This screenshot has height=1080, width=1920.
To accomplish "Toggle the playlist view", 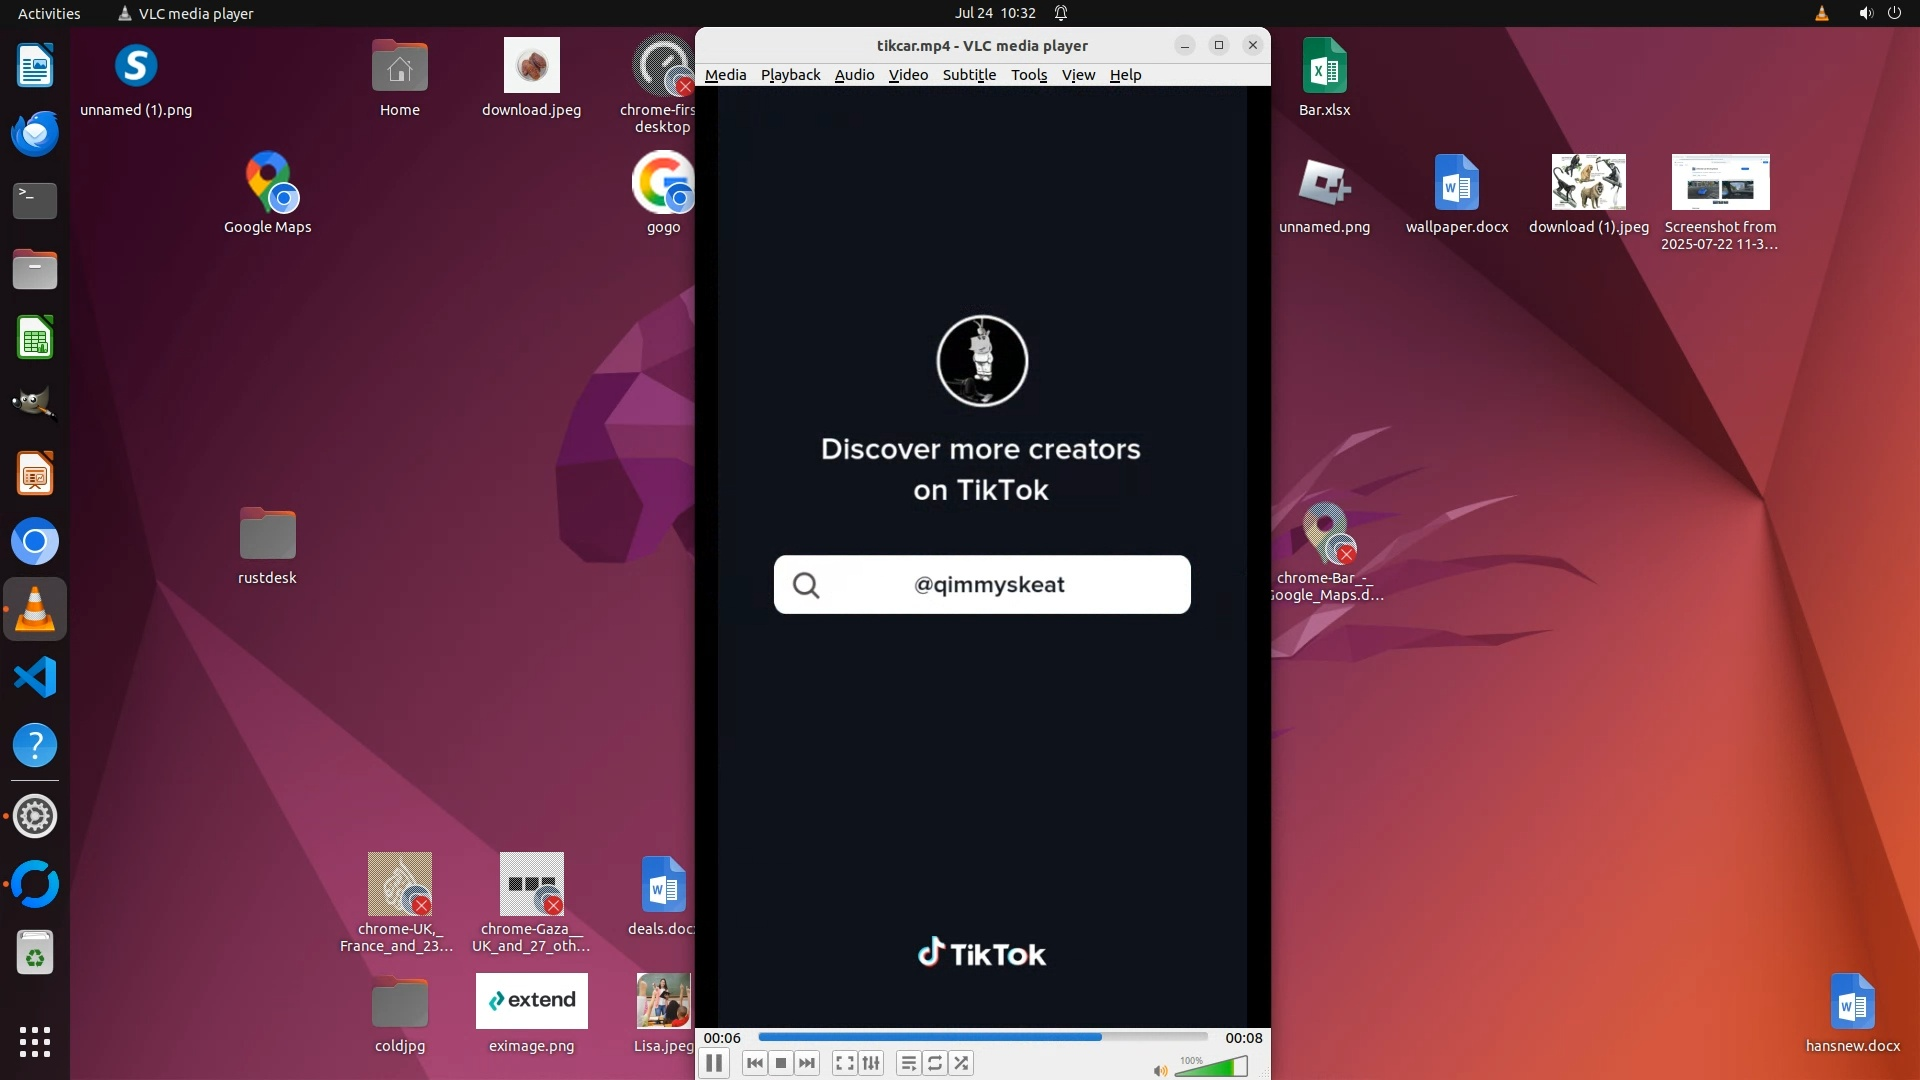I will click(908, 1063).
